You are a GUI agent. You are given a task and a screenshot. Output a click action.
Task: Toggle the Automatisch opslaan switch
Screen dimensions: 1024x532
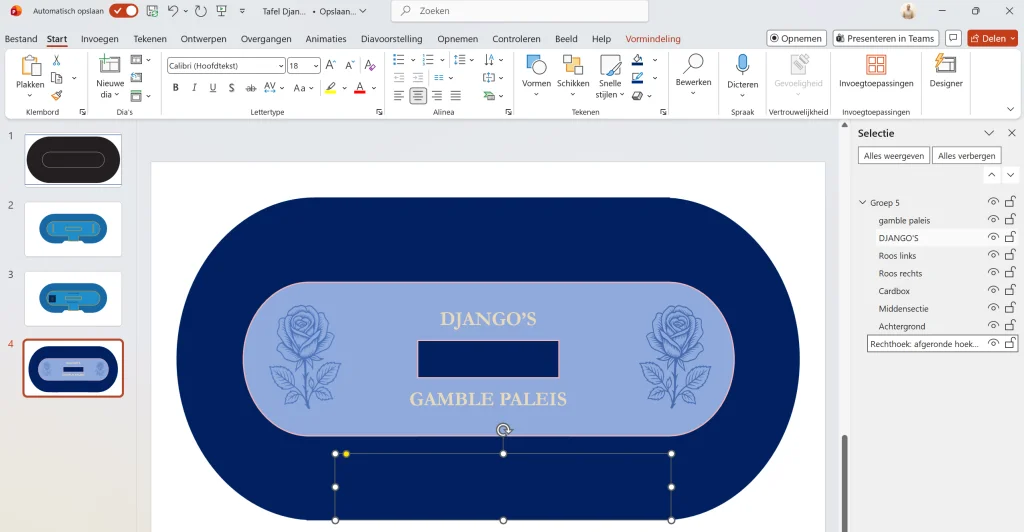coord(123,11)
